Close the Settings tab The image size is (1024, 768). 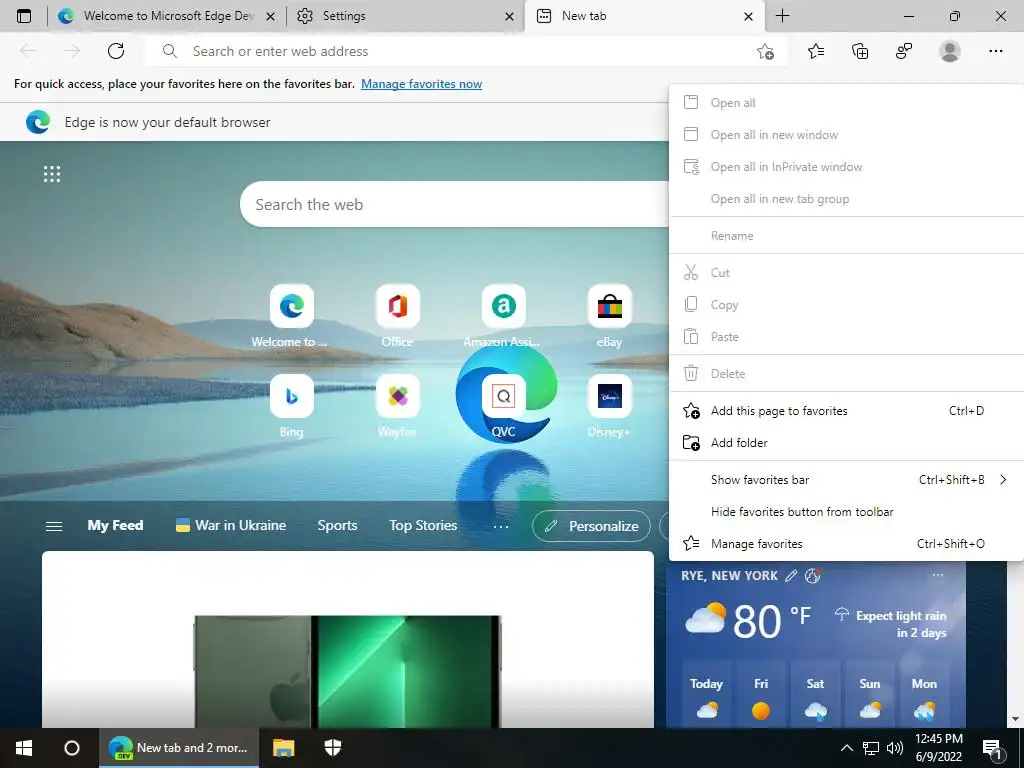click(509, 16)
